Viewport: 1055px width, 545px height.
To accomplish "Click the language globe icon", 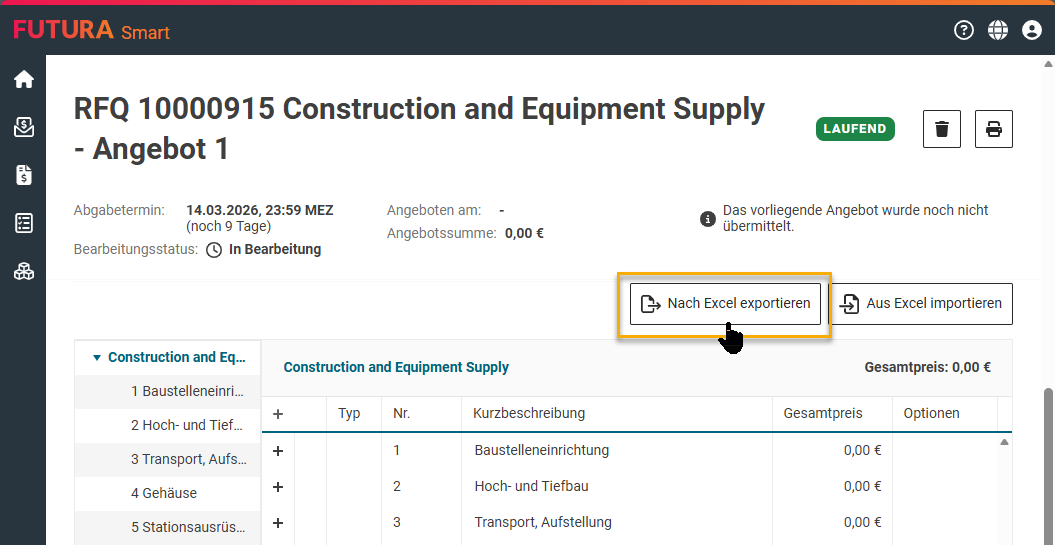I will tap(998, 30).
